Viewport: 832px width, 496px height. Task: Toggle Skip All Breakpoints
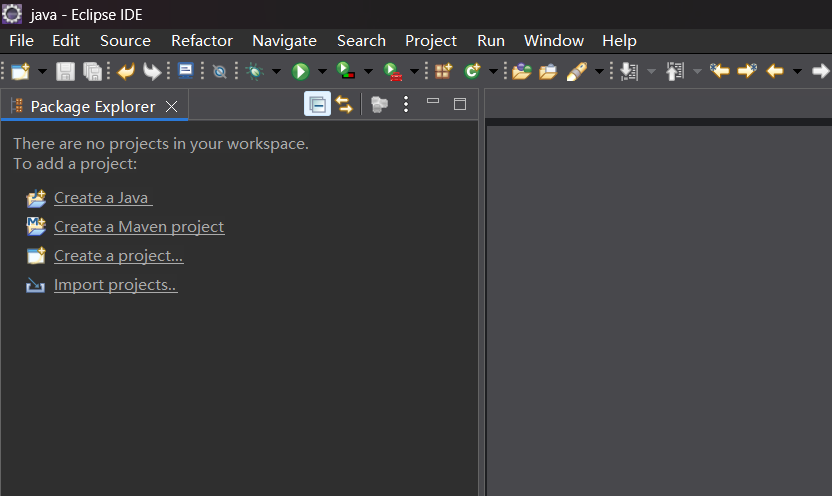tap(220, 71)
